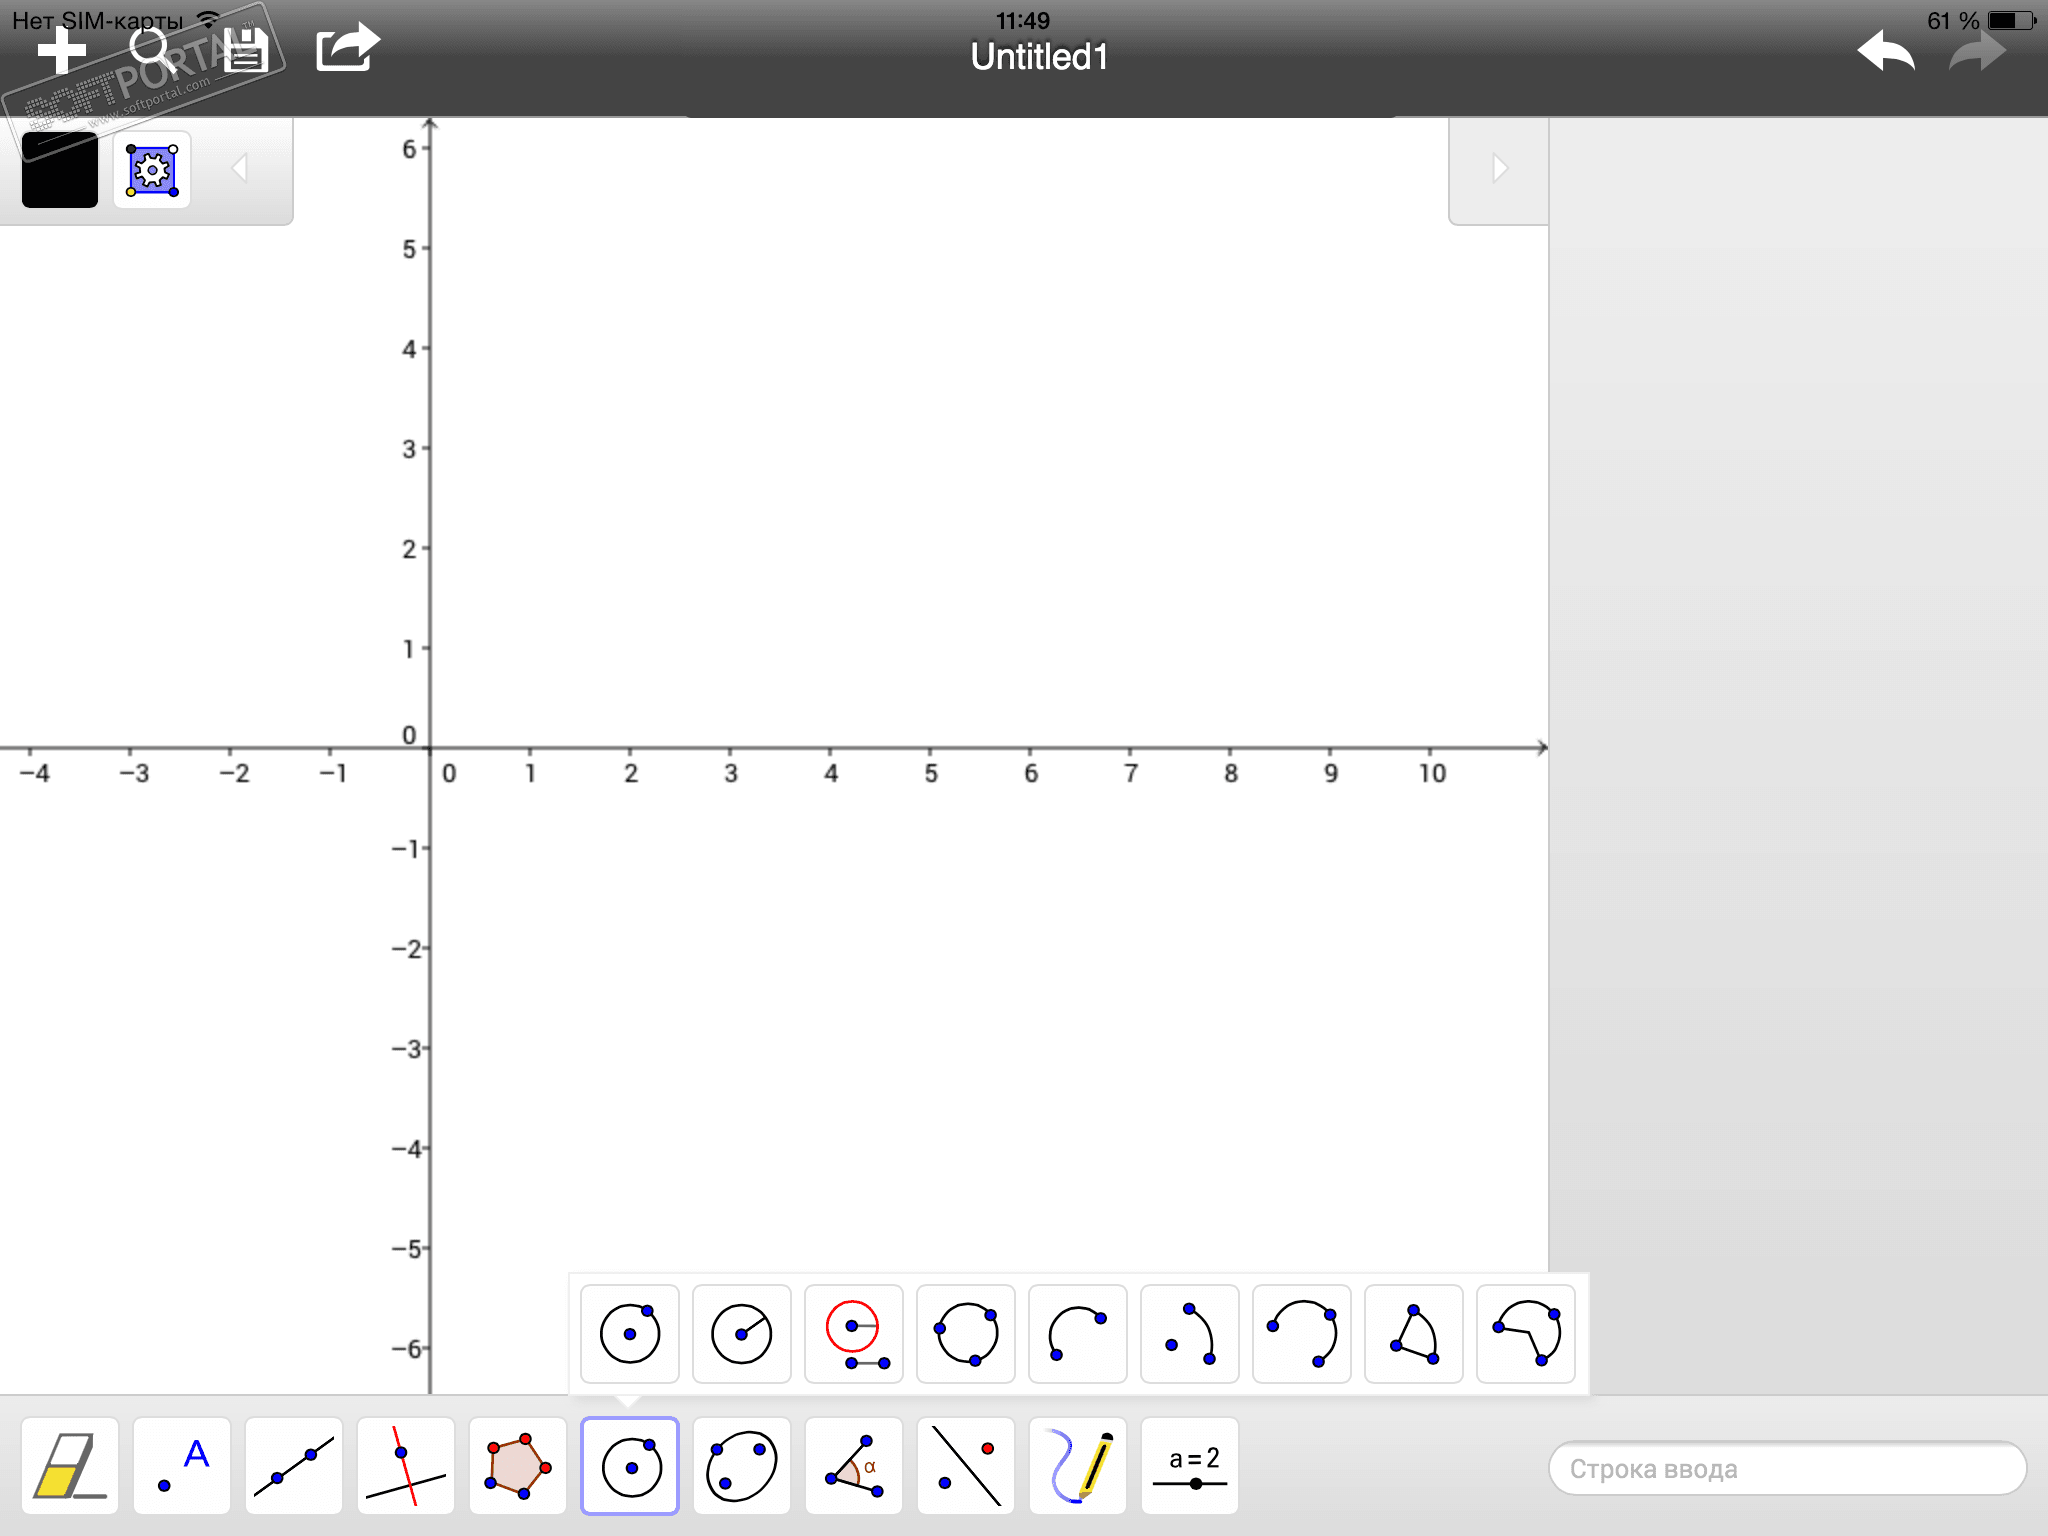Open graphics view settings gear
This screenshot has height=1536, width=2048.
click(152, 170)
